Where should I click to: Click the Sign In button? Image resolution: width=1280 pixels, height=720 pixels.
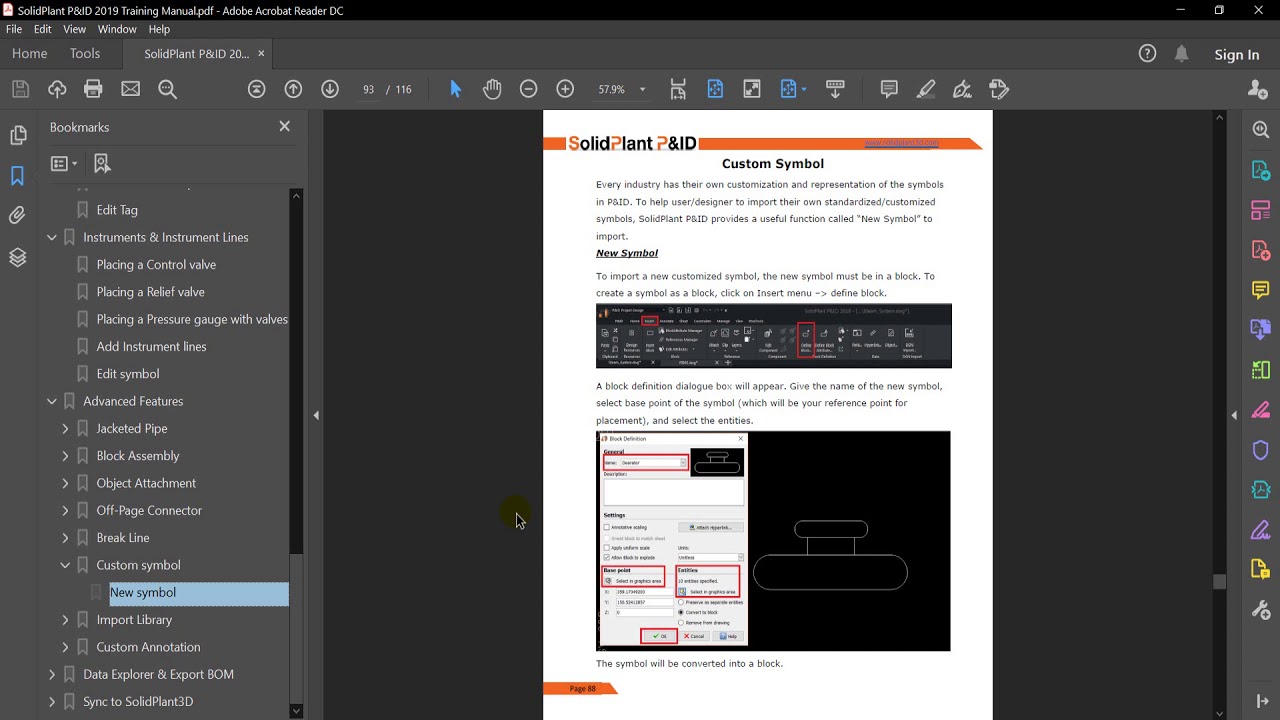[1237, 55]
